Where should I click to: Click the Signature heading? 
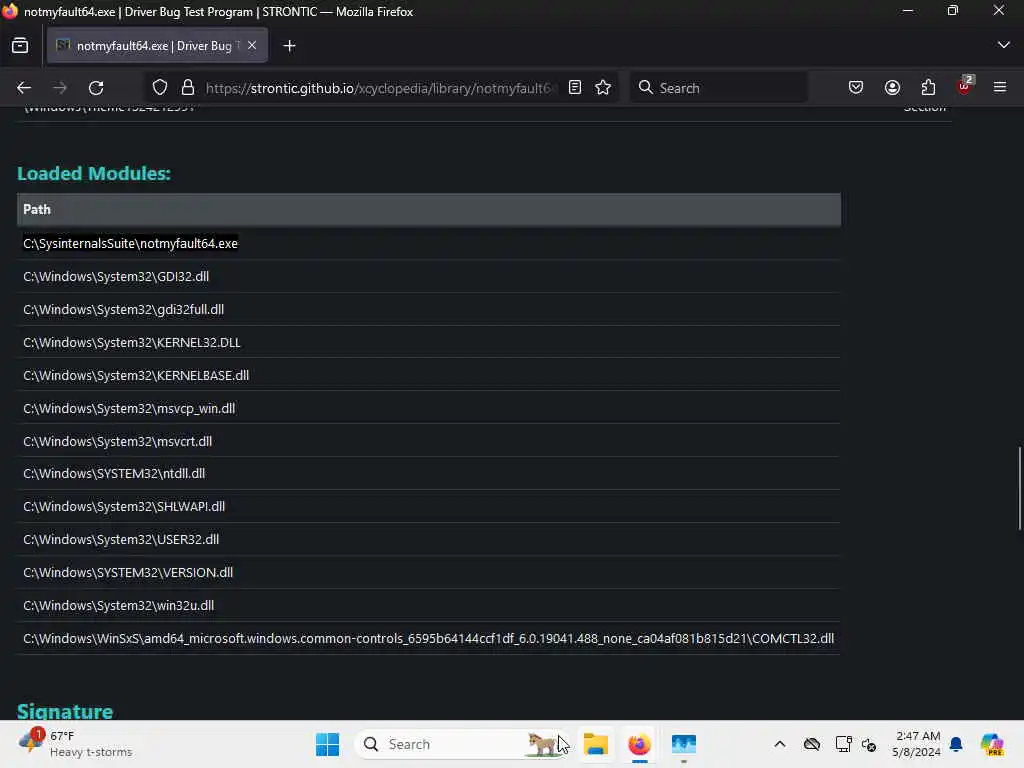click(65, 711)
